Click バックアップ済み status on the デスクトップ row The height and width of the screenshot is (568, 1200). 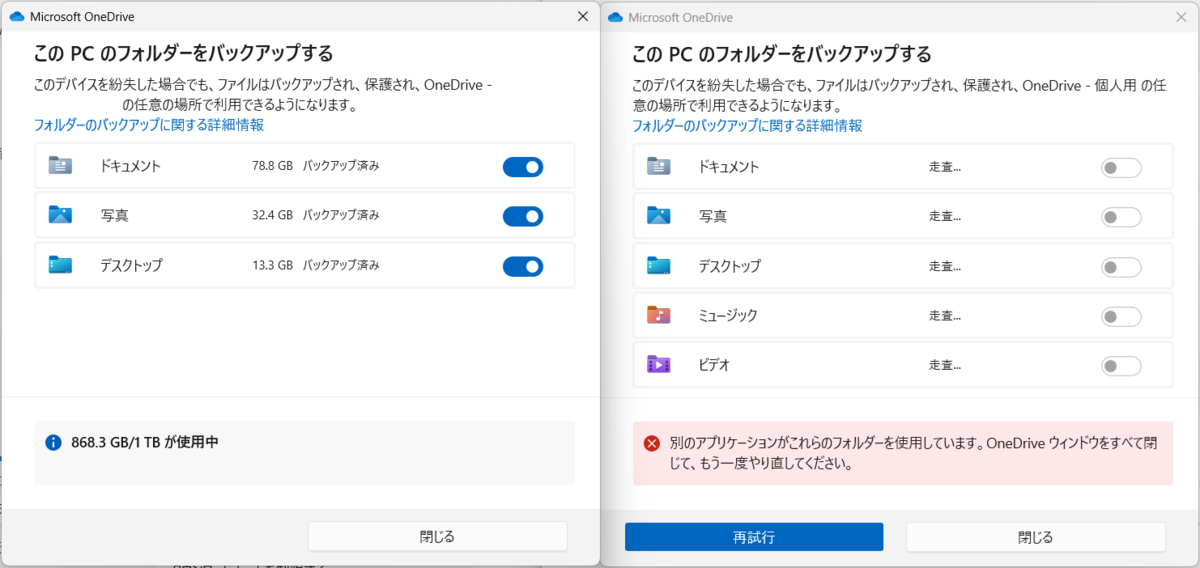[341, 266]
